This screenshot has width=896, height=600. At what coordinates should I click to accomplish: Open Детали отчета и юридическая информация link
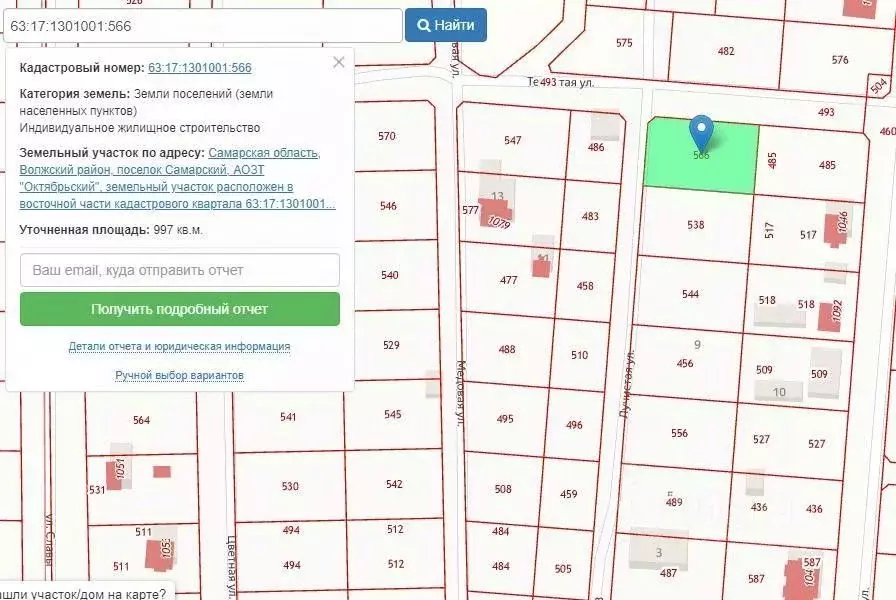[x=179, y=346]
